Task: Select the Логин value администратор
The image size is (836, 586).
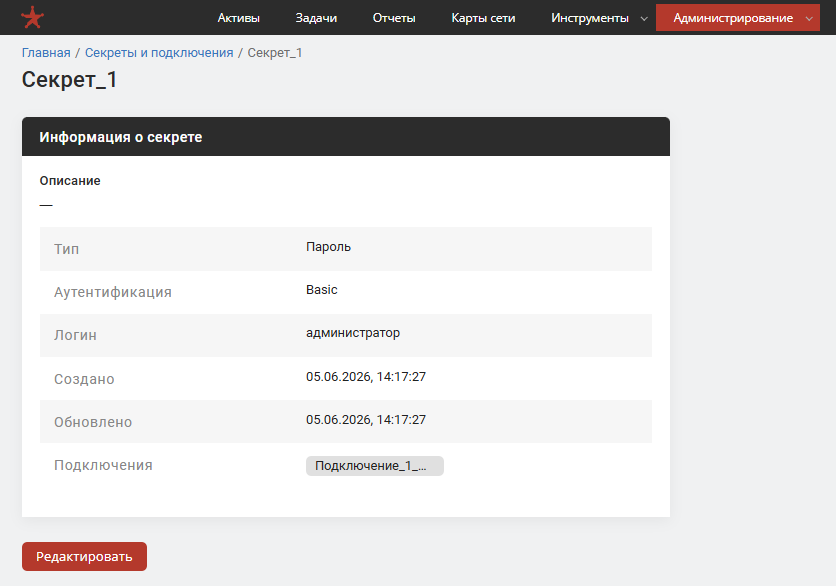Action: click(353, 333)
